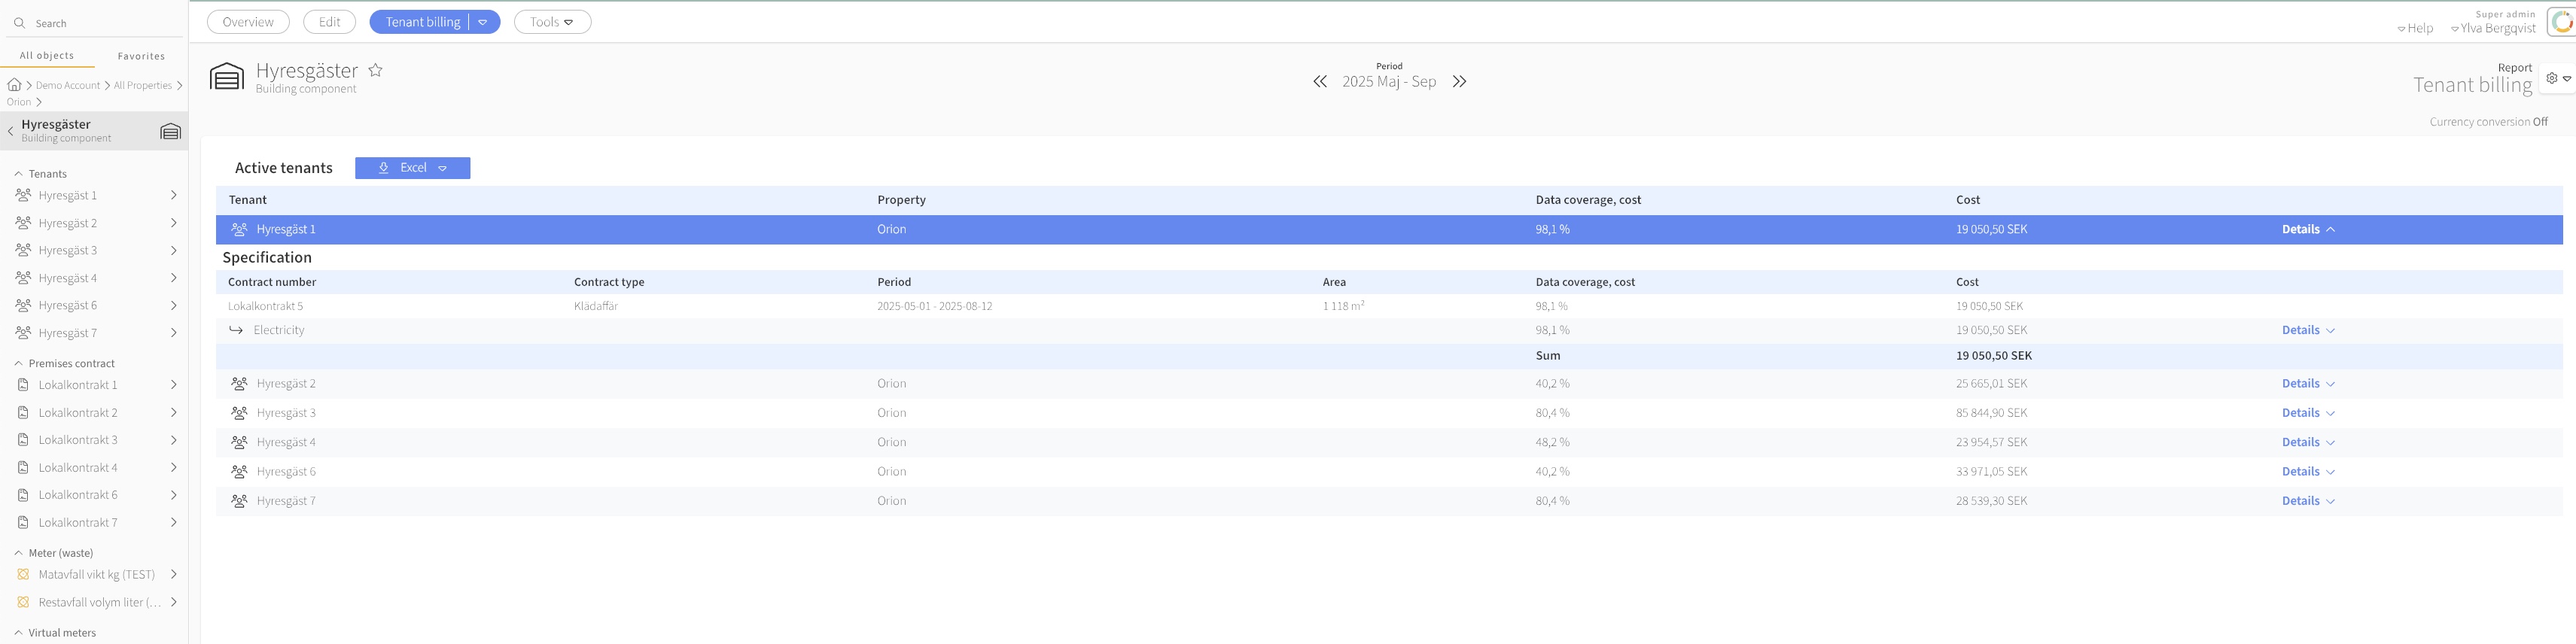Screen dimensions: 2576x644
Task: Click the favorite star next to Hyresgäster
Action: pos(375,70)
